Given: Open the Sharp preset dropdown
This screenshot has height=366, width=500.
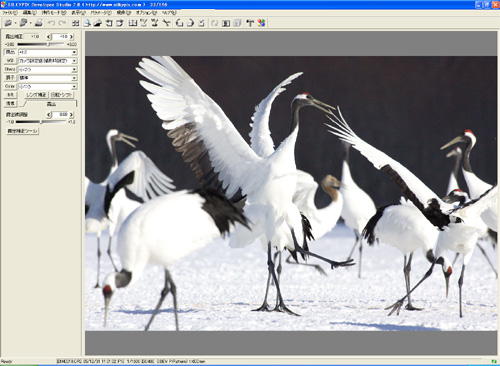Looking at the screenshot, I should [74, 70].
